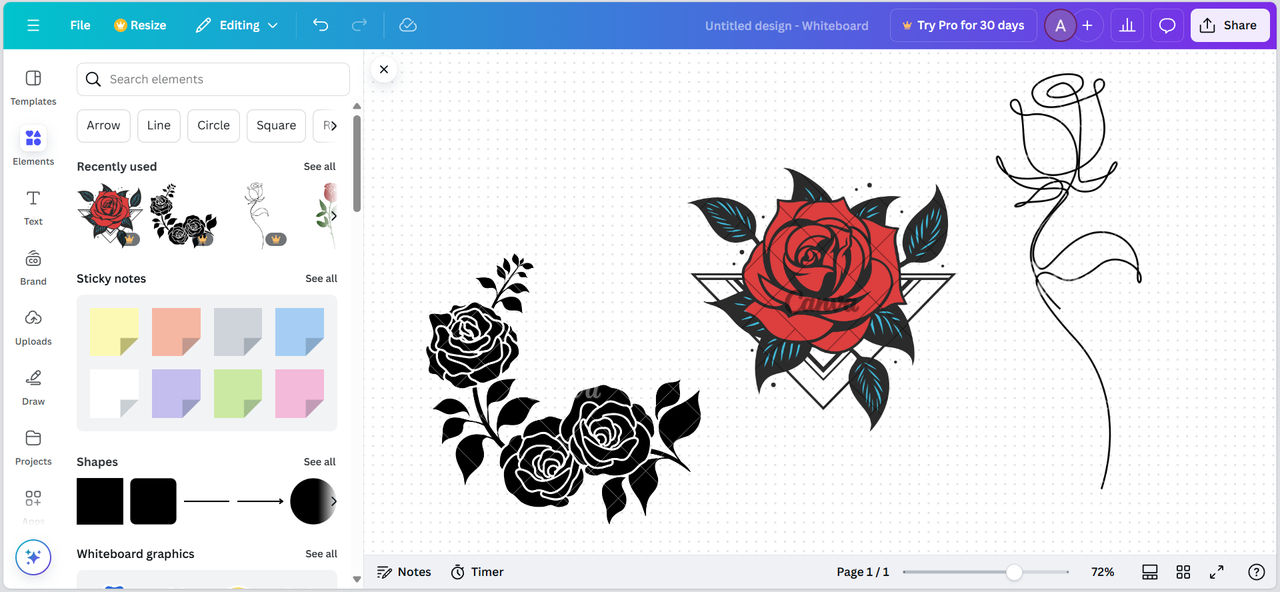Add the gray sticky note
Viewport: 1280px width, 592px height.
coord(238,332)
